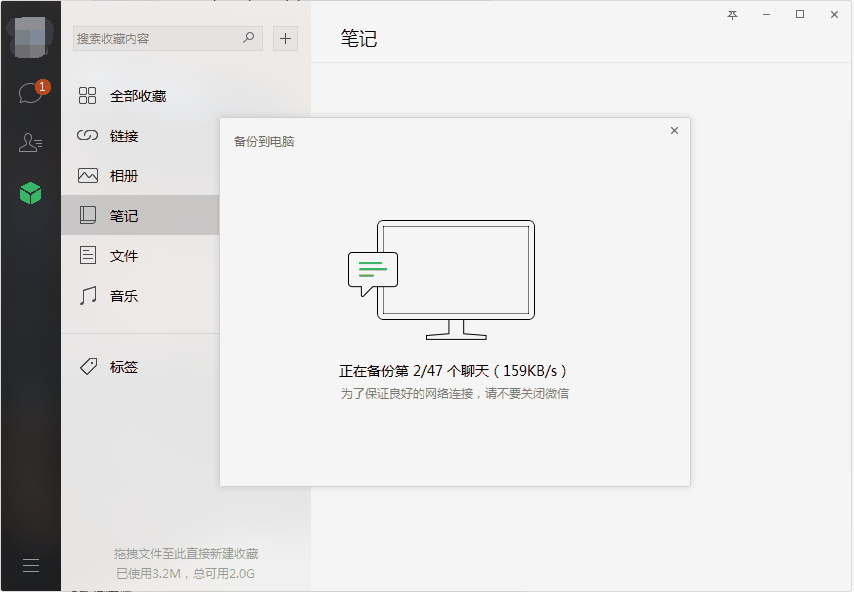
Task: Pin the window on top
Action: pos(733,15)
